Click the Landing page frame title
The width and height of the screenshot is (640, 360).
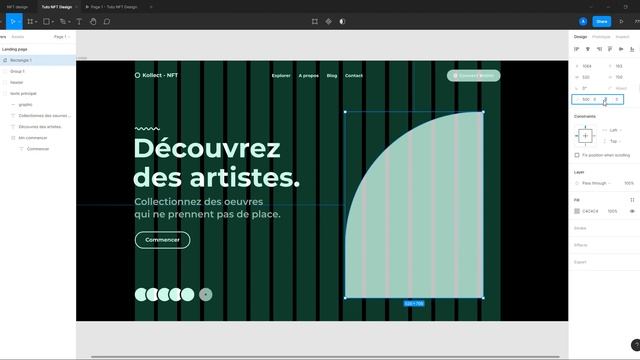tap(15, 49)
